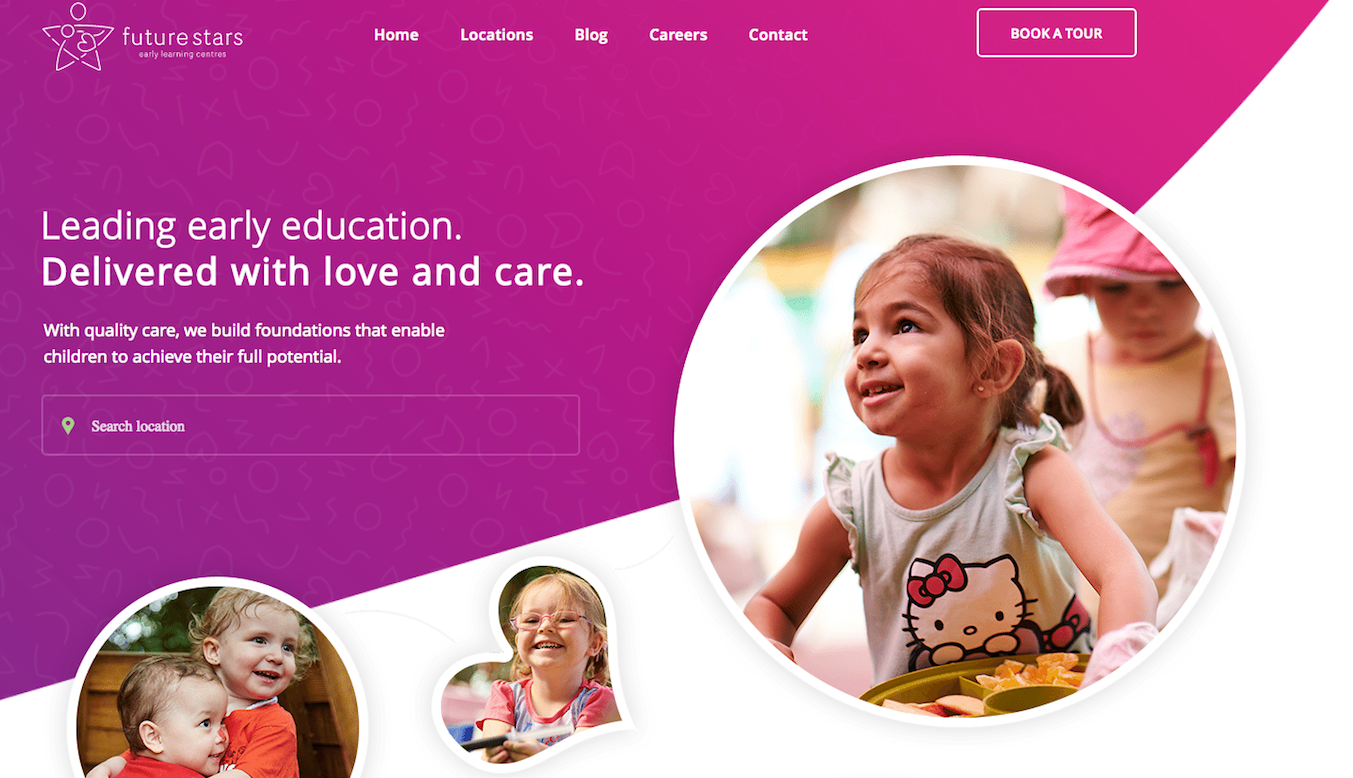The image size is (1353, 778).
Task: Click the green map pin icon
Action: pyautogui.click(x=68, y=426)
